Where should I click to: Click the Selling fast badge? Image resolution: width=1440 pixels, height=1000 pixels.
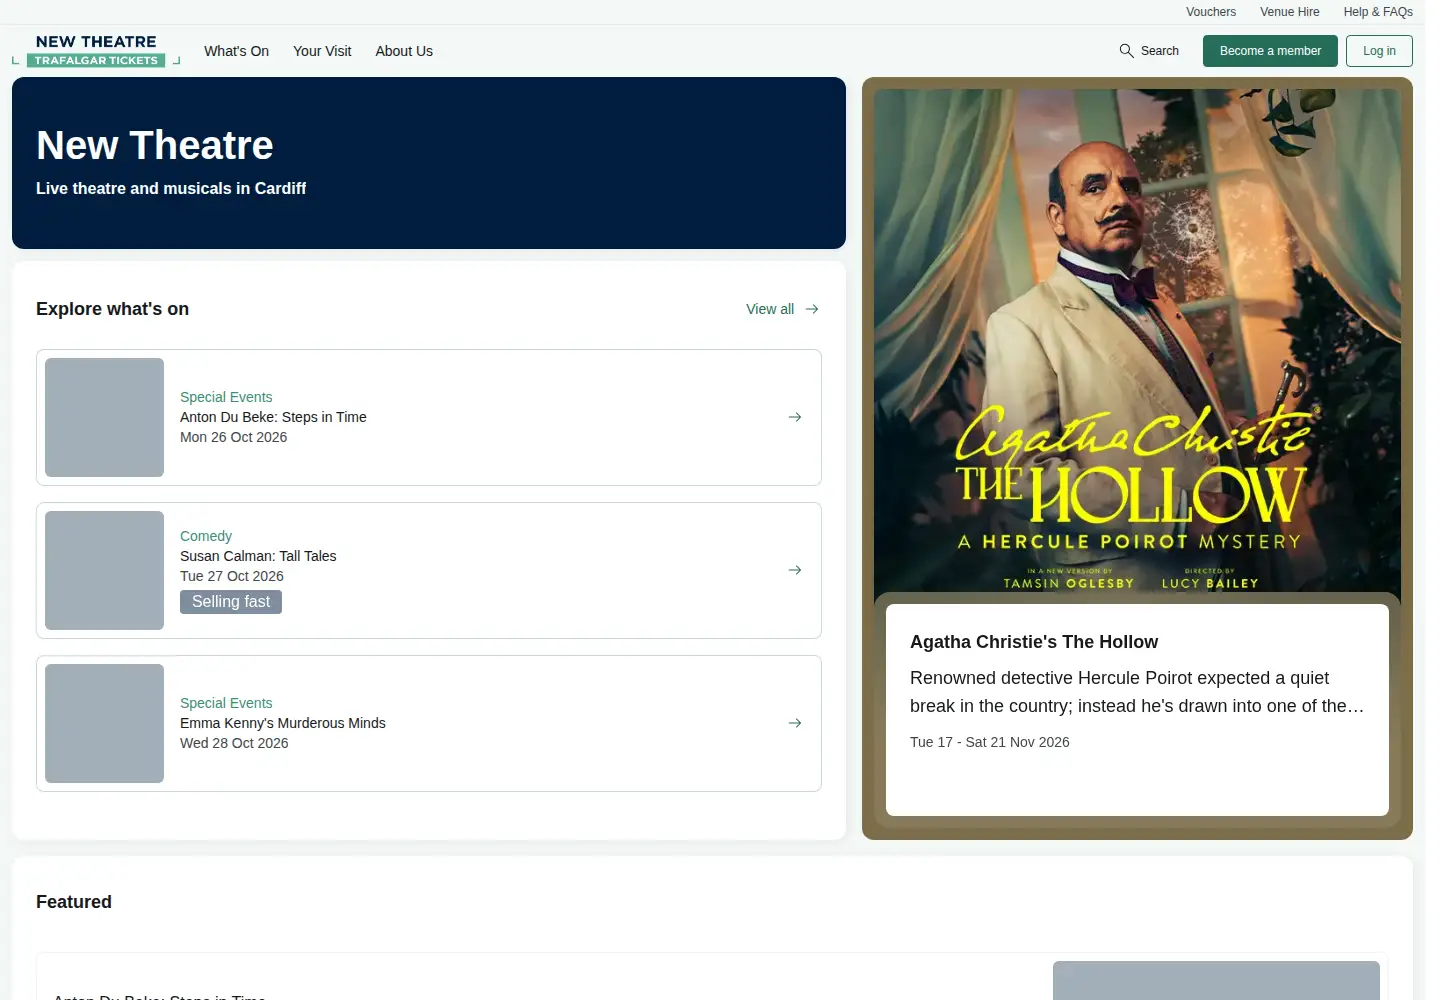[231, 602]
